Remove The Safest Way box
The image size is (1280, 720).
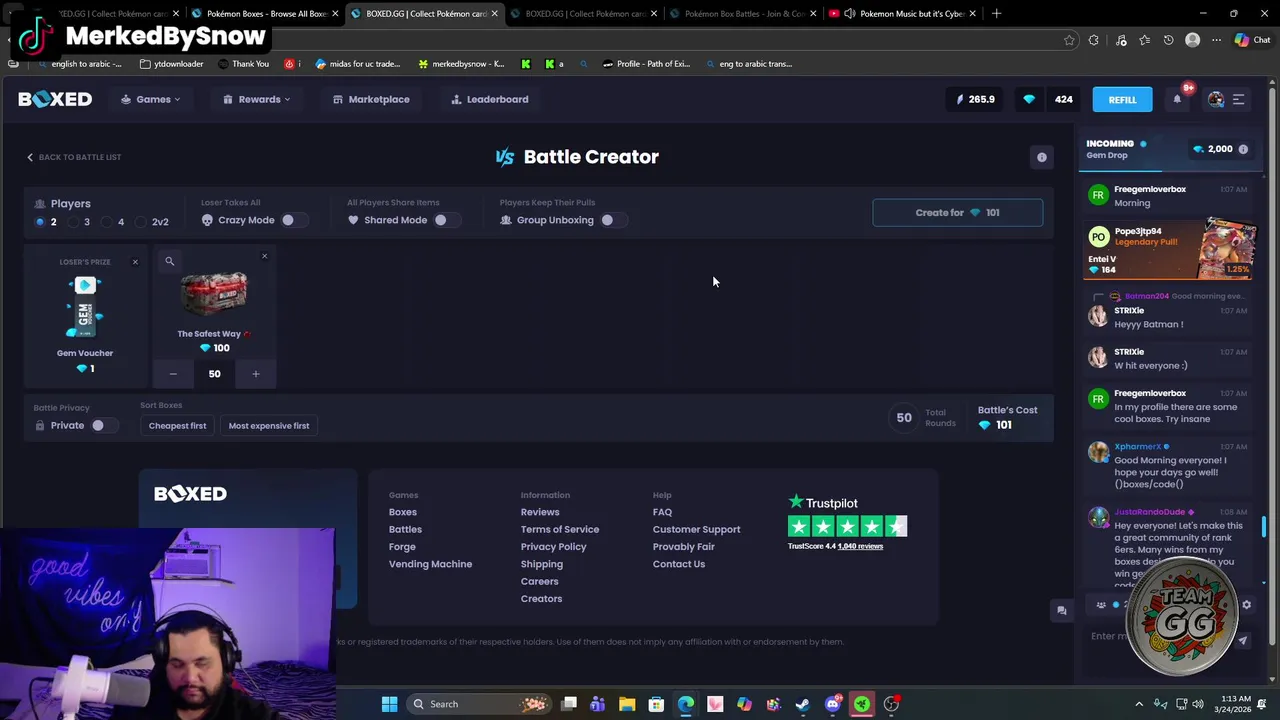point(264,257)
